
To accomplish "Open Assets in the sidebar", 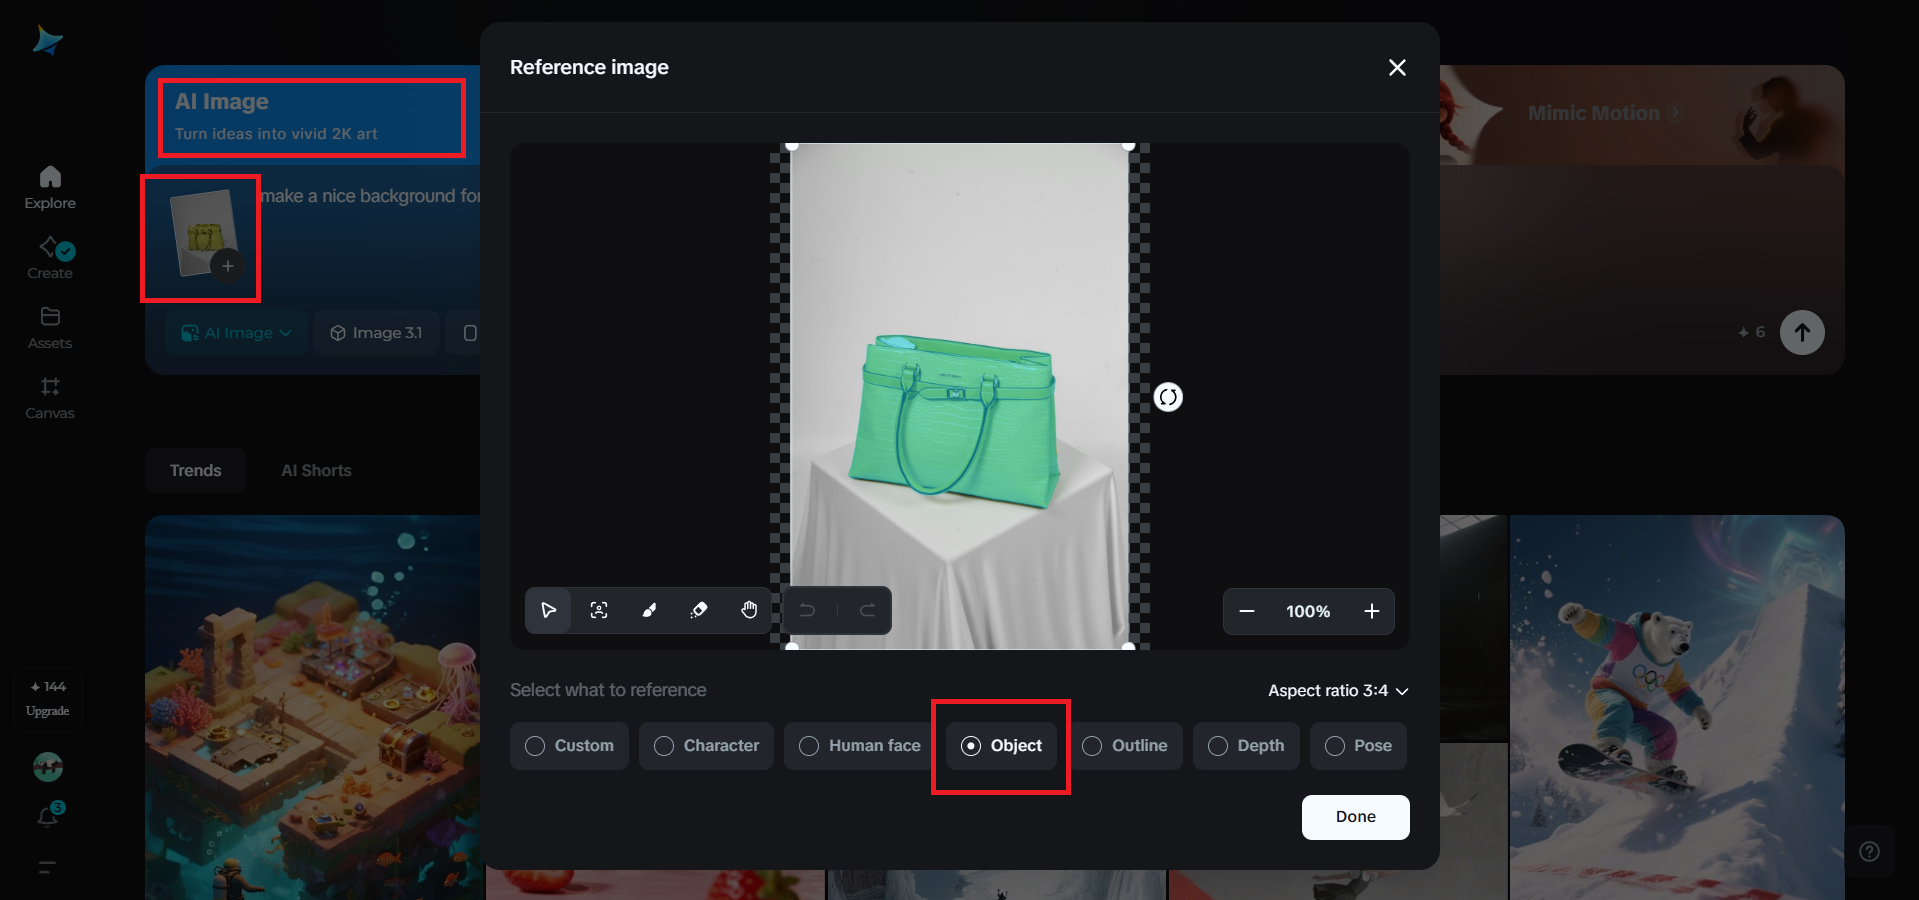I will tap(50, 328).
